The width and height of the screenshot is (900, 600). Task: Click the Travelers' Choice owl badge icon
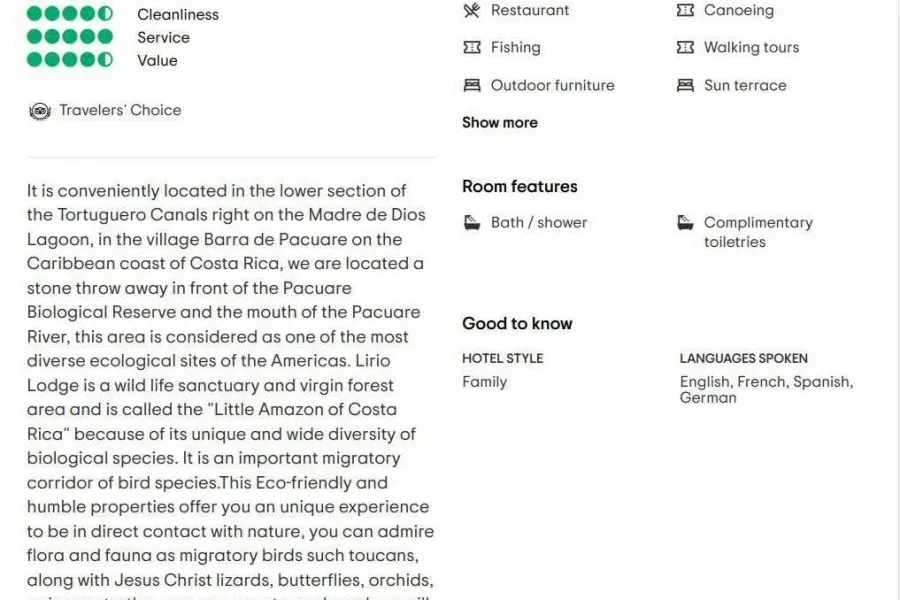39,111
